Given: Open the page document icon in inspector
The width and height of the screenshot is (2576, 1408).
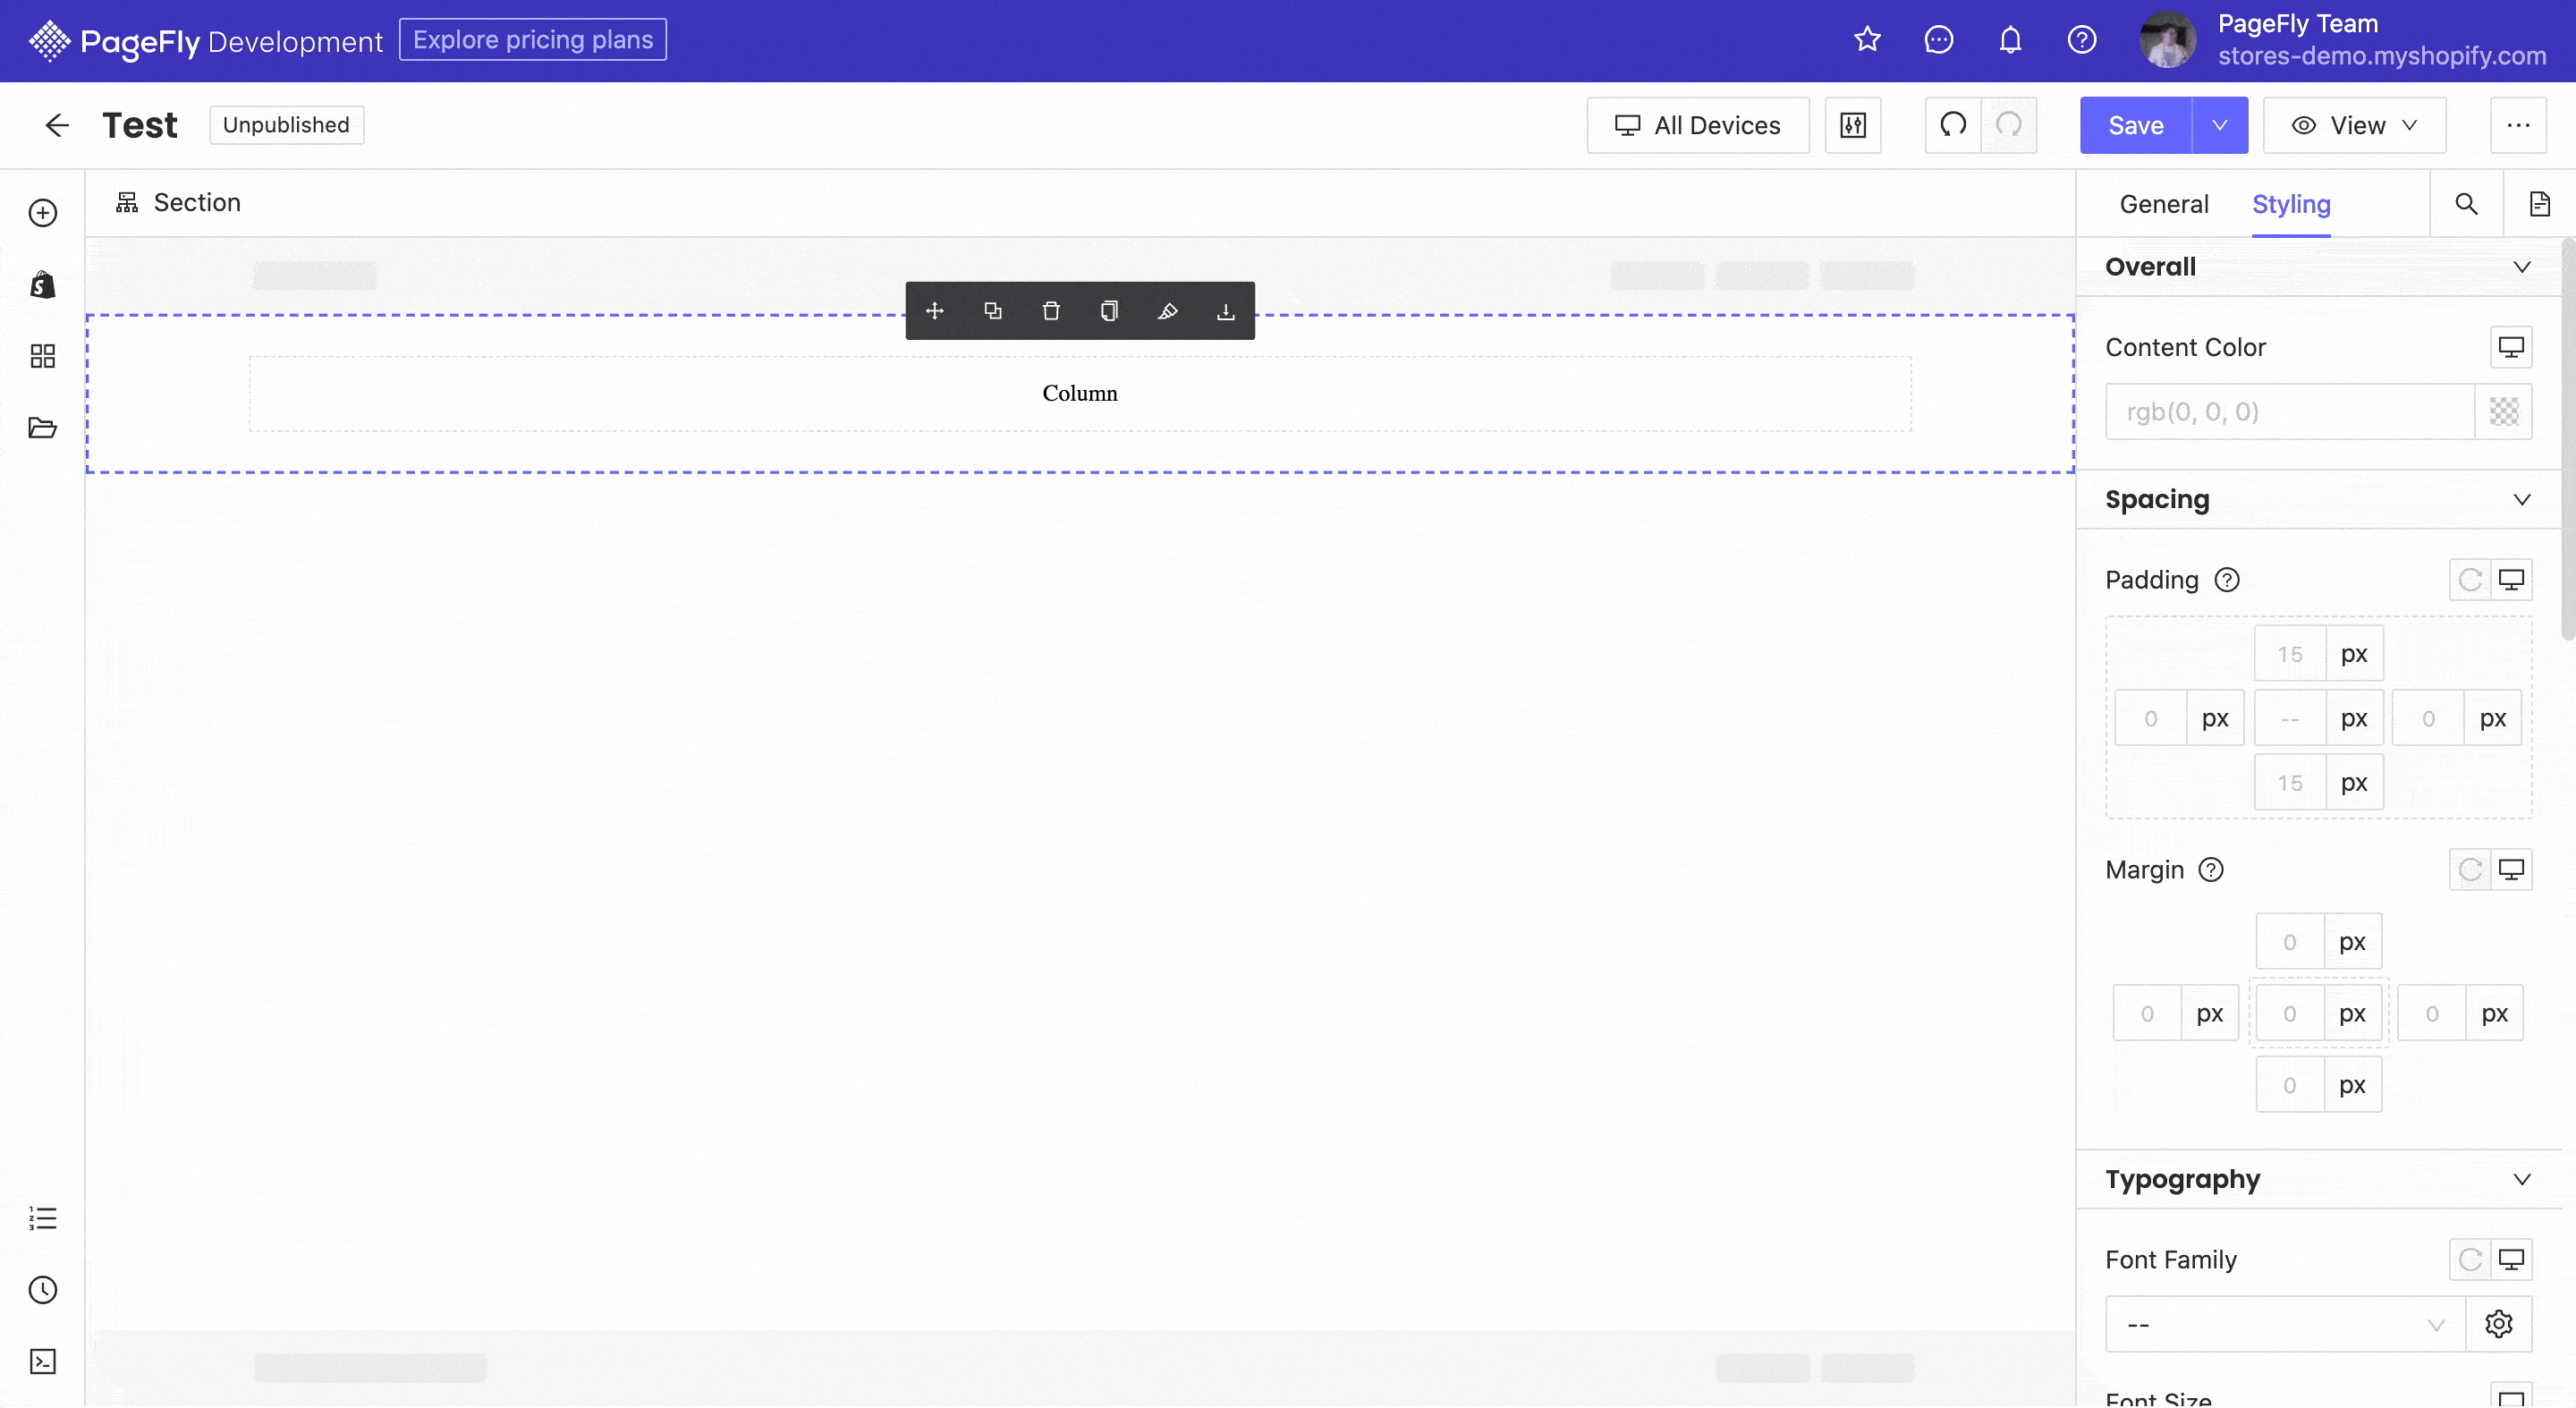Looking at the screenshot, I should pos(2540,204).
